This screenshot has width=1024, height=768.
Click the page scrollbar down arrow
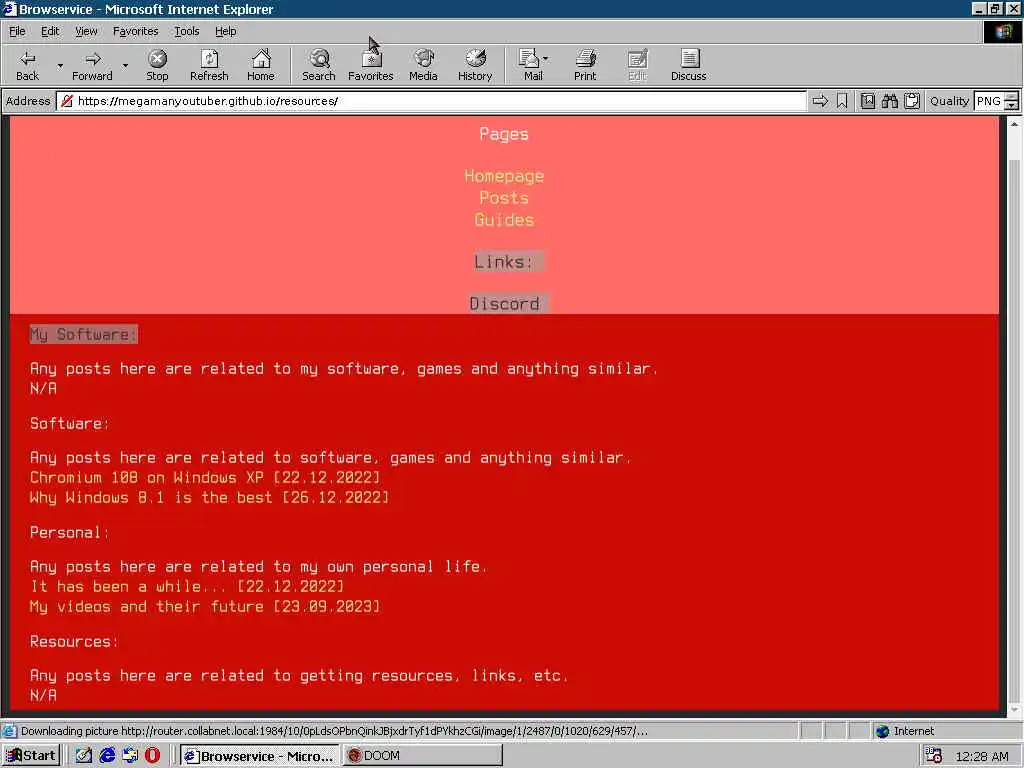coord(1014,709)
